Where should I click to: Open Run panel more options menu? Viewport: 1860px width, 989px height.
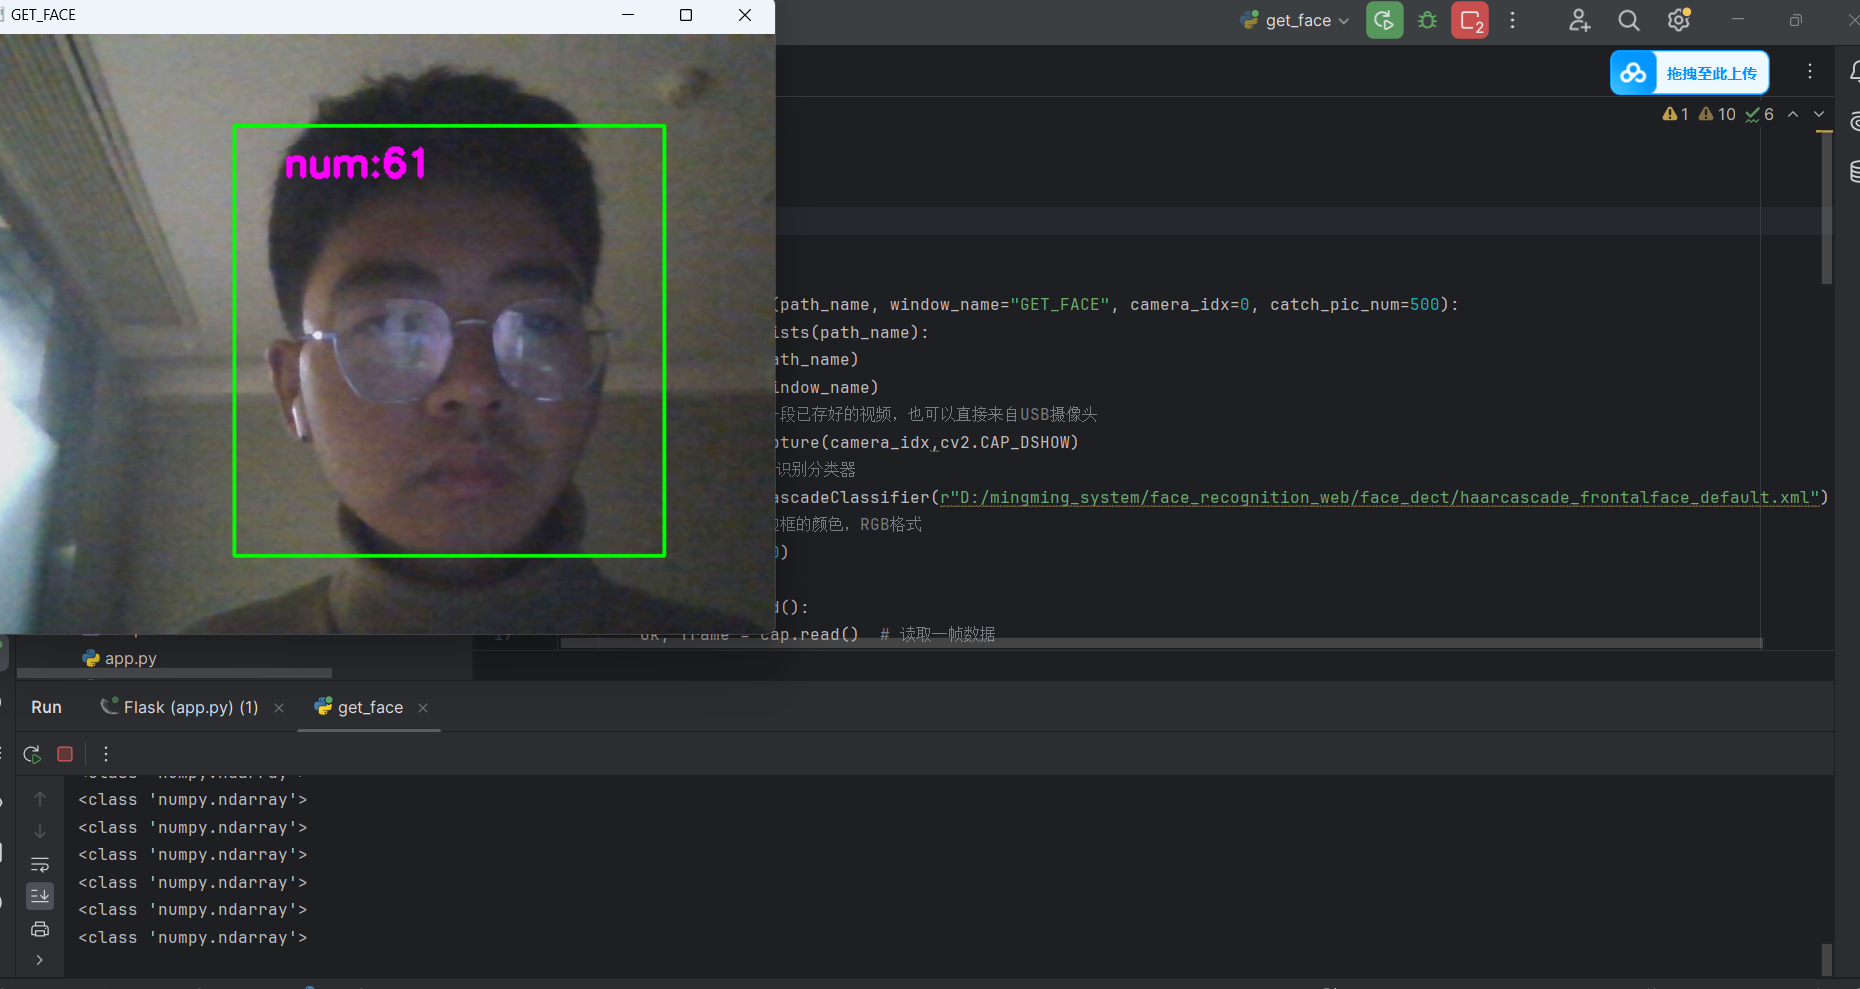point(105,754)
